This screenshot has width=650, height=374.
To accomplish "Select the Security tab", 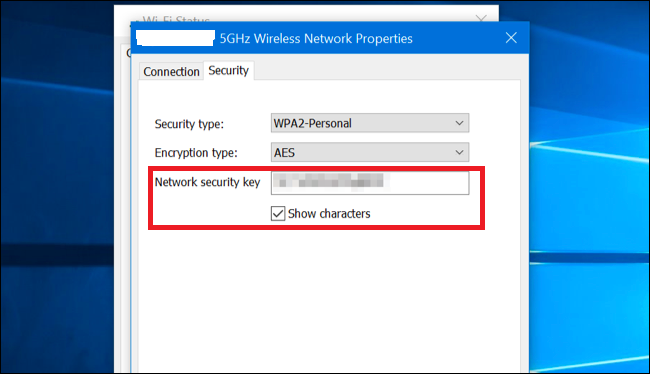I will click(x=228, y=70).
